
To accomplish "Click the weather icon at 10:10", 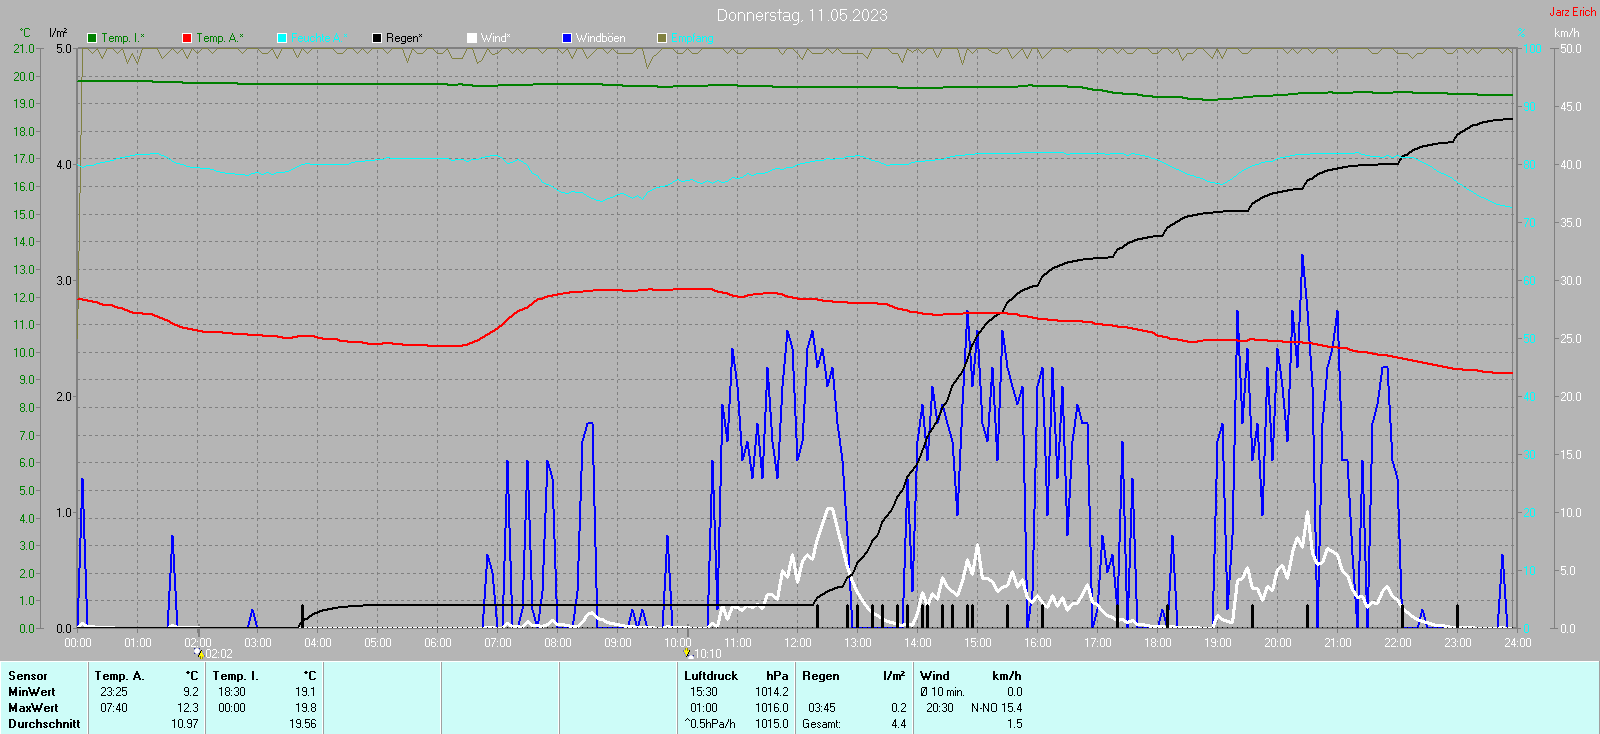I will coord(687,653).
